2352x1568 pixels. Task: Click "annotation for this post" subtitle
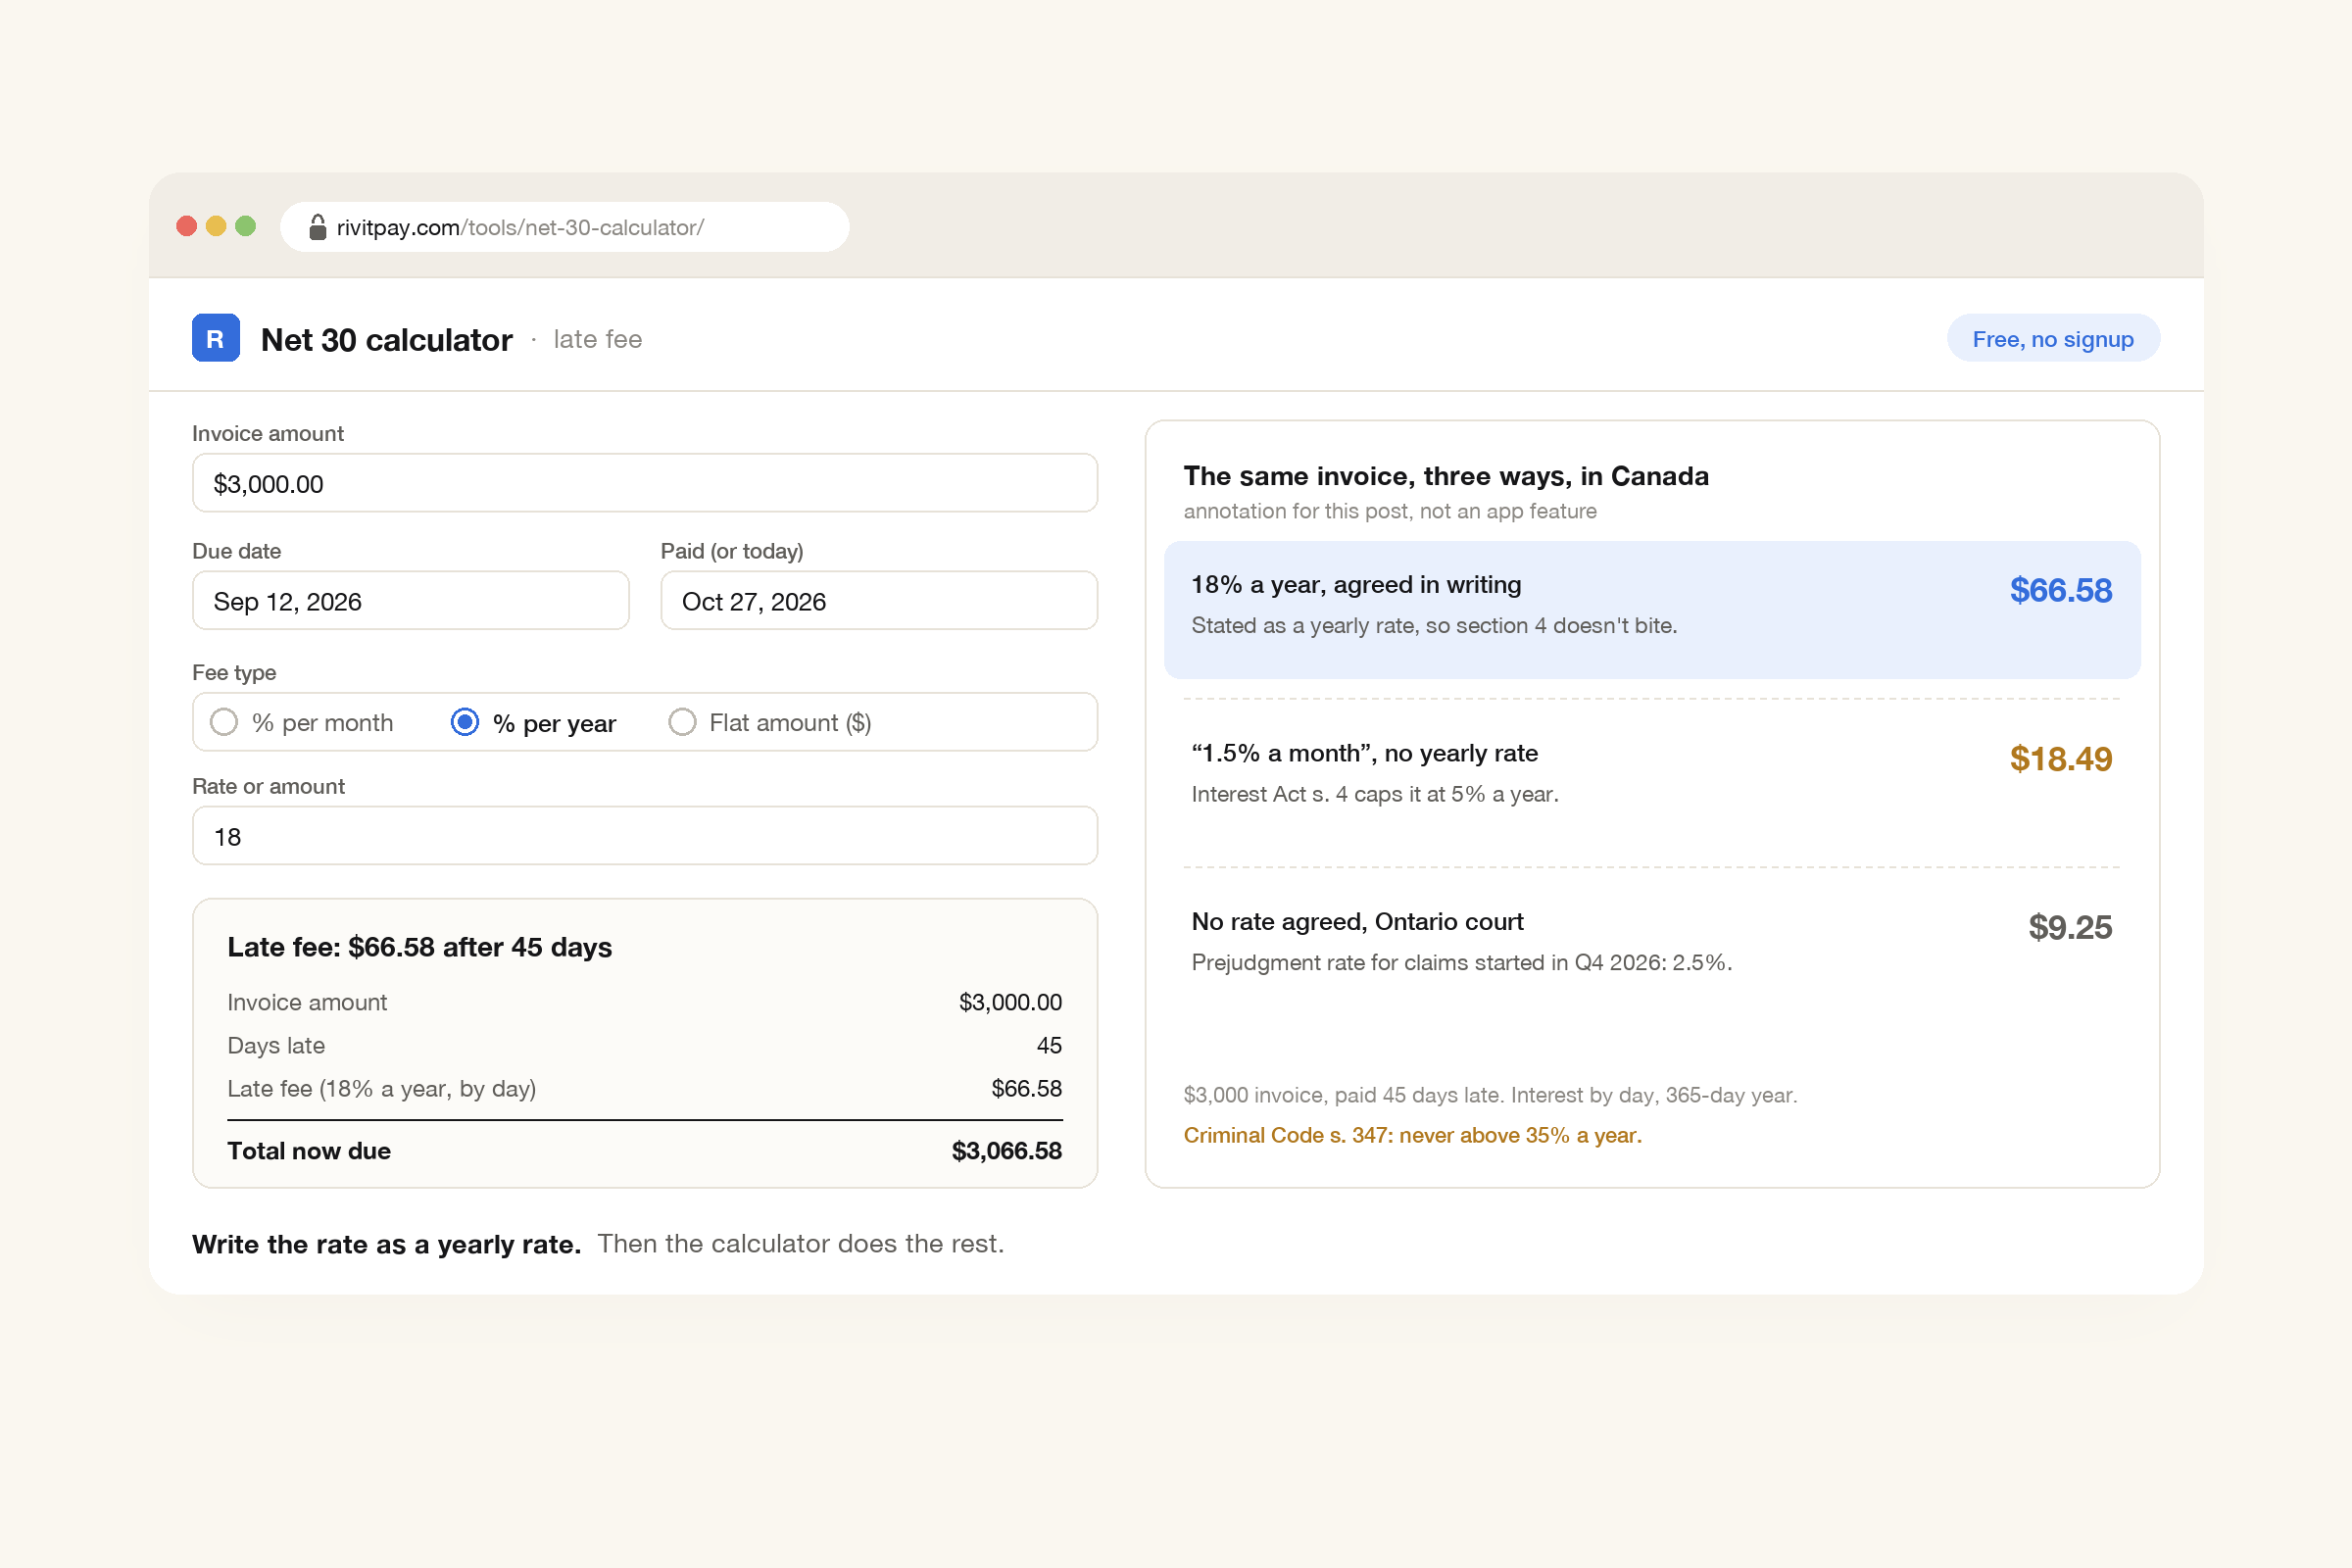1390,511
